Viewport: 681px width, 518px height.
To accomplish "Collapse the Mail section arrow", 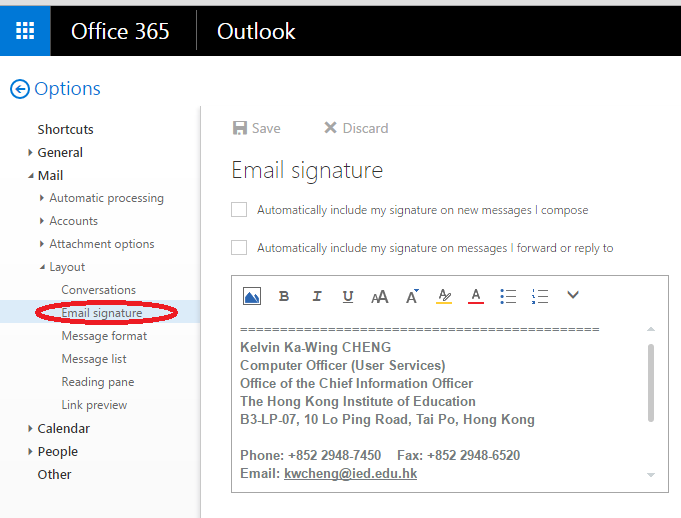I will 30,176.
